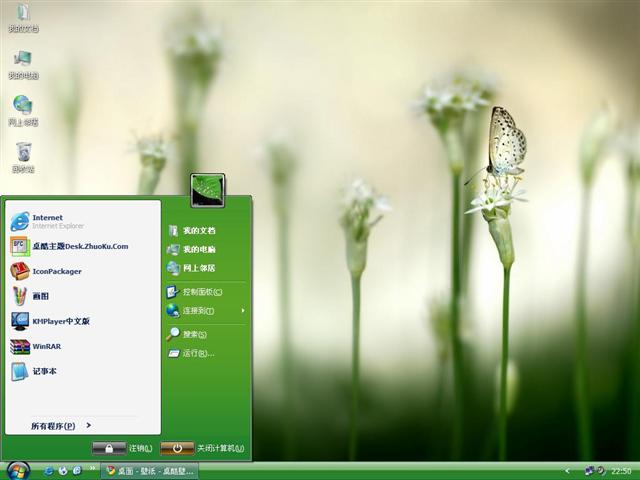Launch Internet Explorer from the quick launch bar

tap(49, 471)
